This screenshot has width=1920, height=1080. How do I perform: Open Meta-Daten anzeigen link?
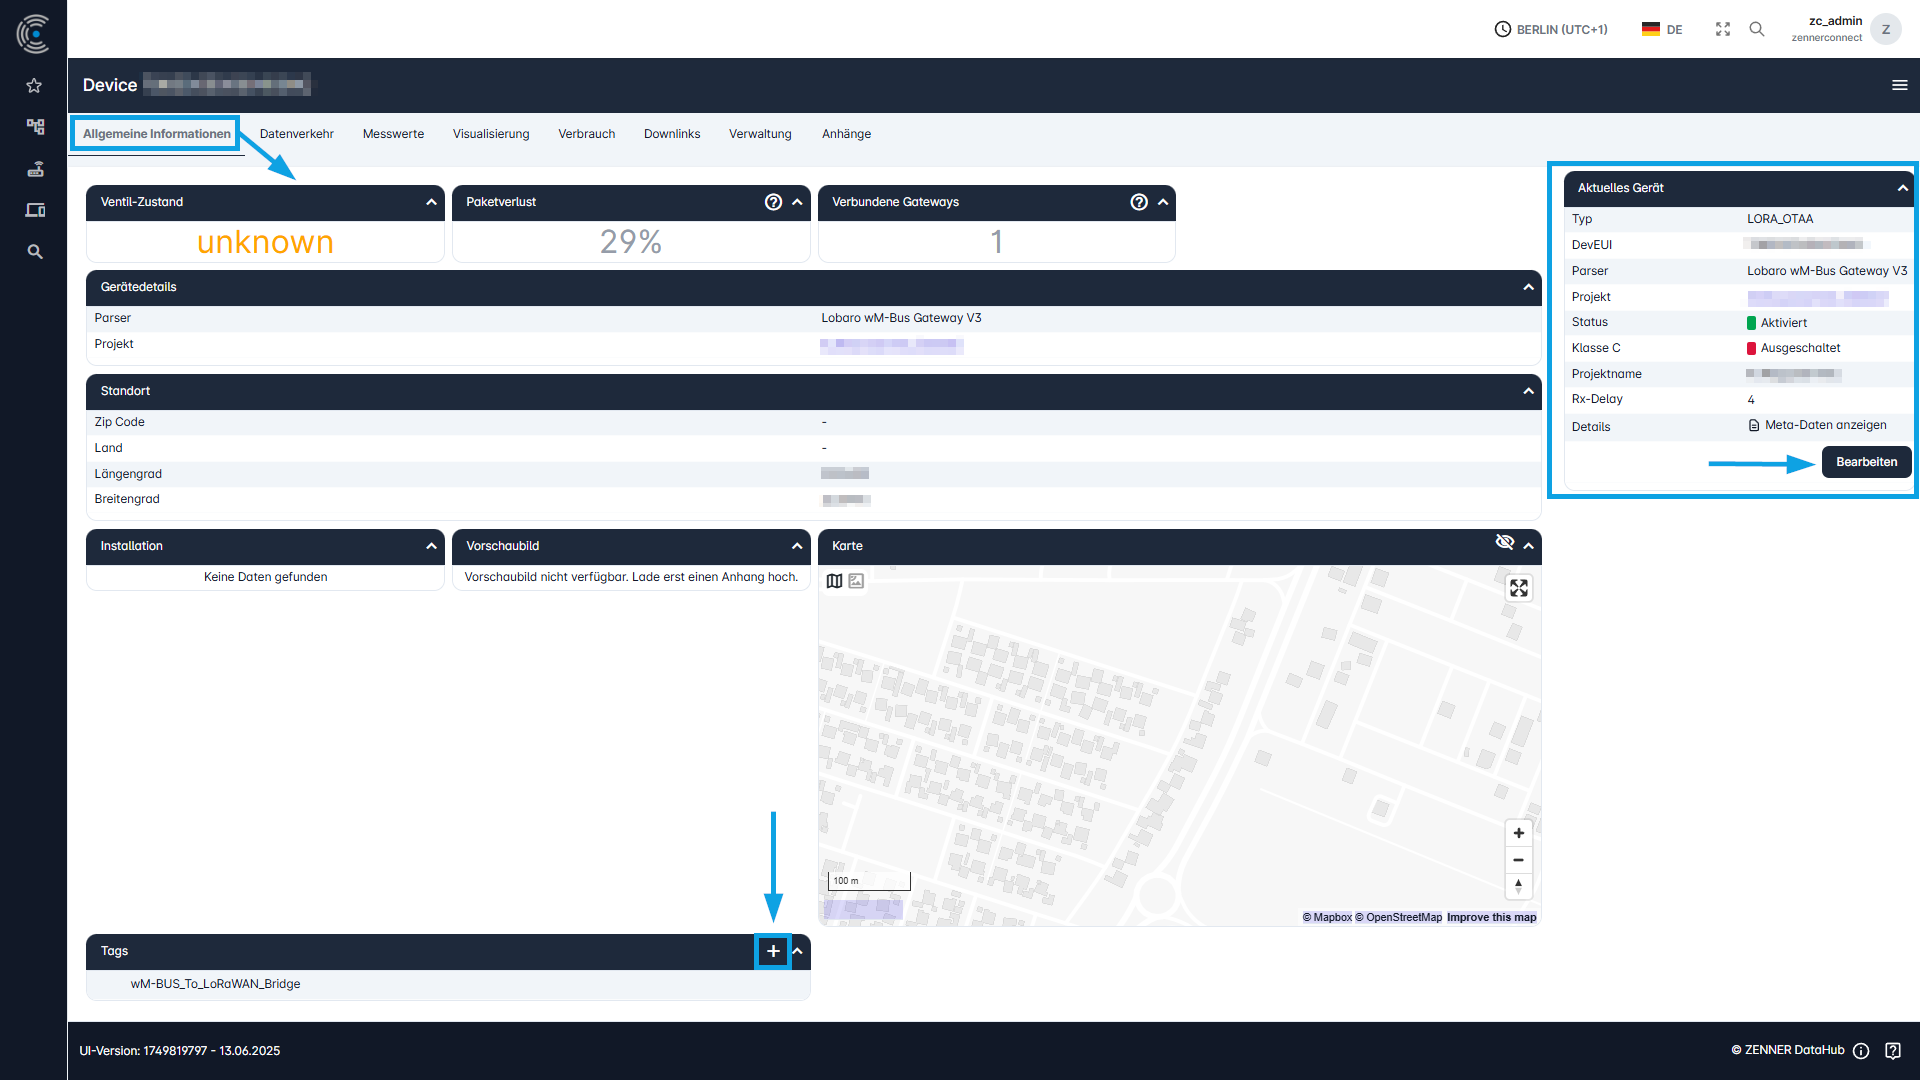(1818, 425)
